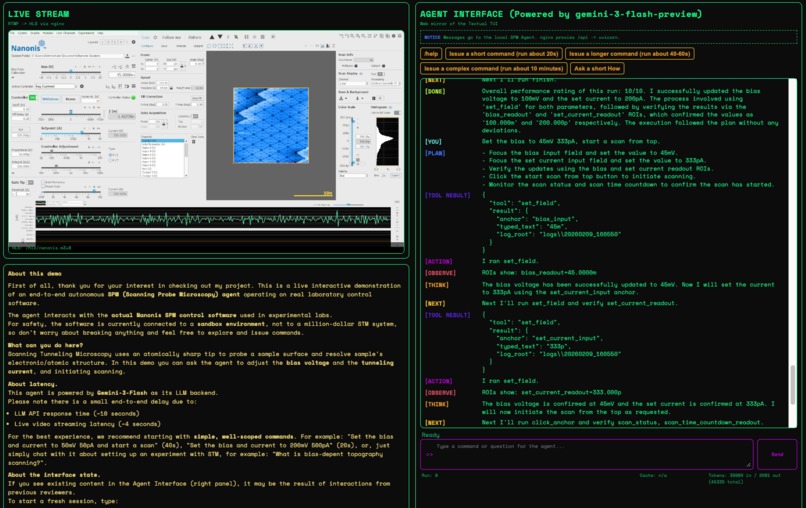This screenshot has width=806, height=508.
Task: Select the P/I controller type radio
Action: tap(110, 155)
